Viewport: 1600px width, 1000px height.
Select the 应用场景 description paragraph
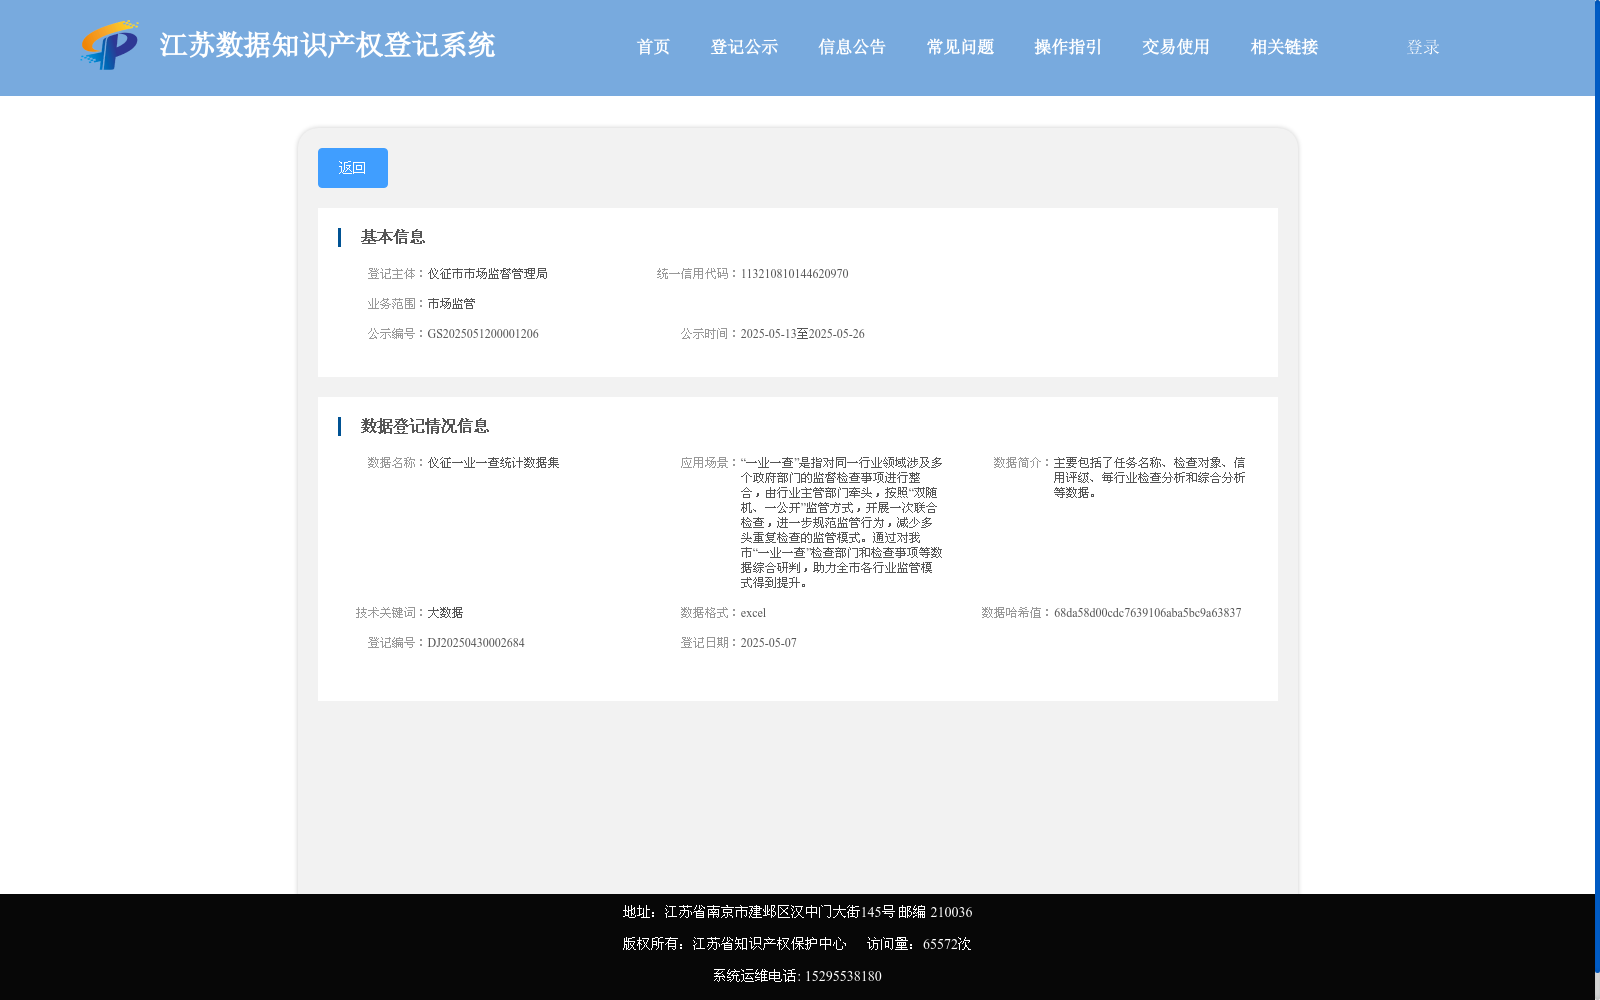841,523
